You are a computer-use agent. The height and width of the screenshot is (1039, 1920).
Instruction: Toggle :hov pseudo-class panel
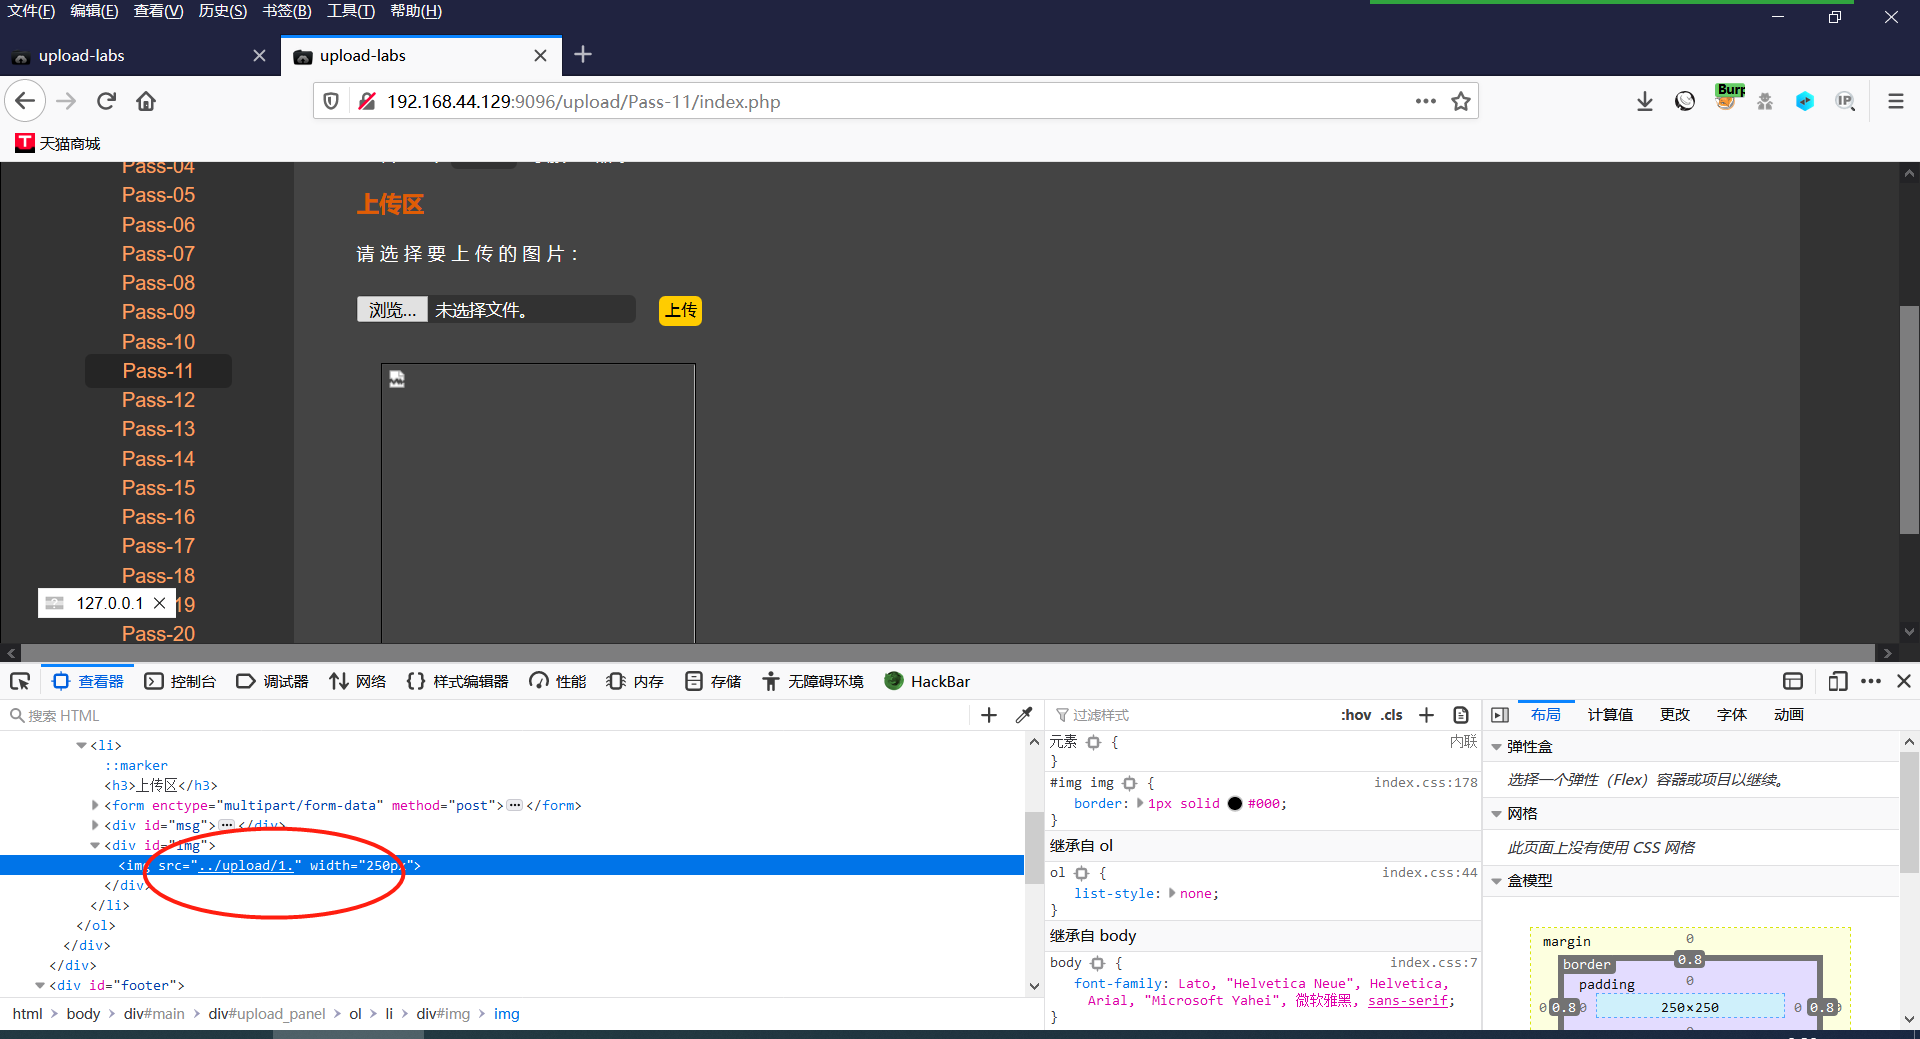click(x=1356, y=715)
